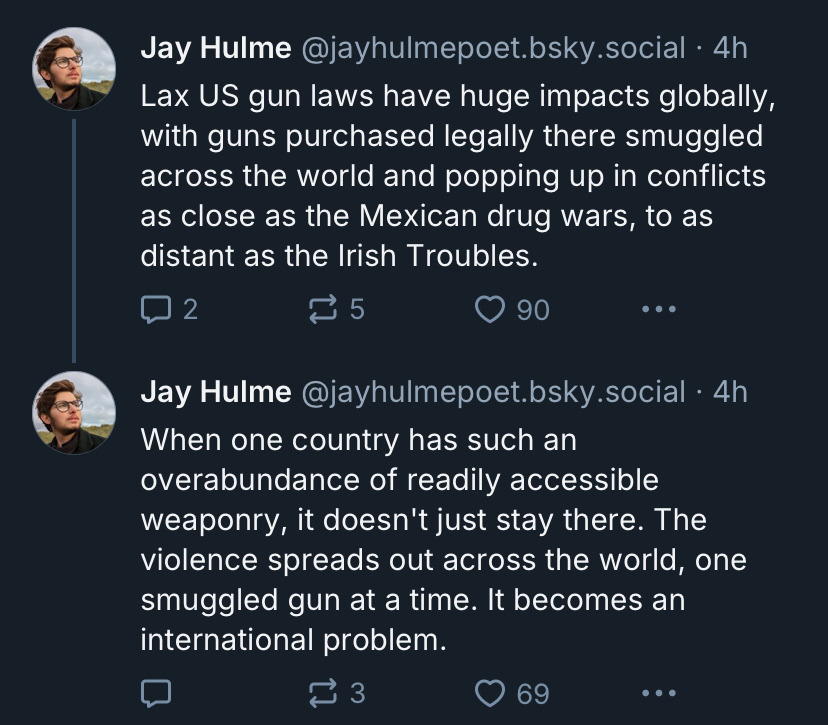Screen dimensions: 828x725
Task: Click the thread connector line between posts
Action: pos(74,241)
